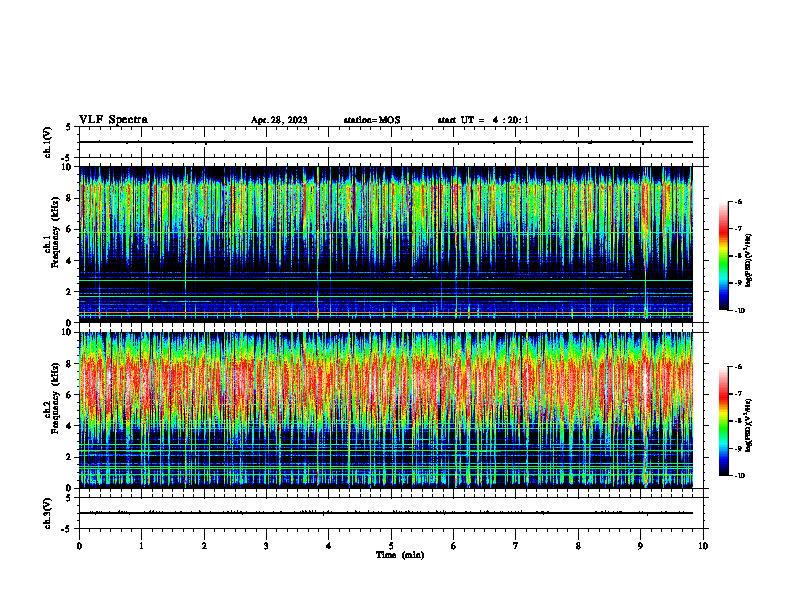
Task: Click the "ch.3(V)" axis label
Action: click(47, 513)
